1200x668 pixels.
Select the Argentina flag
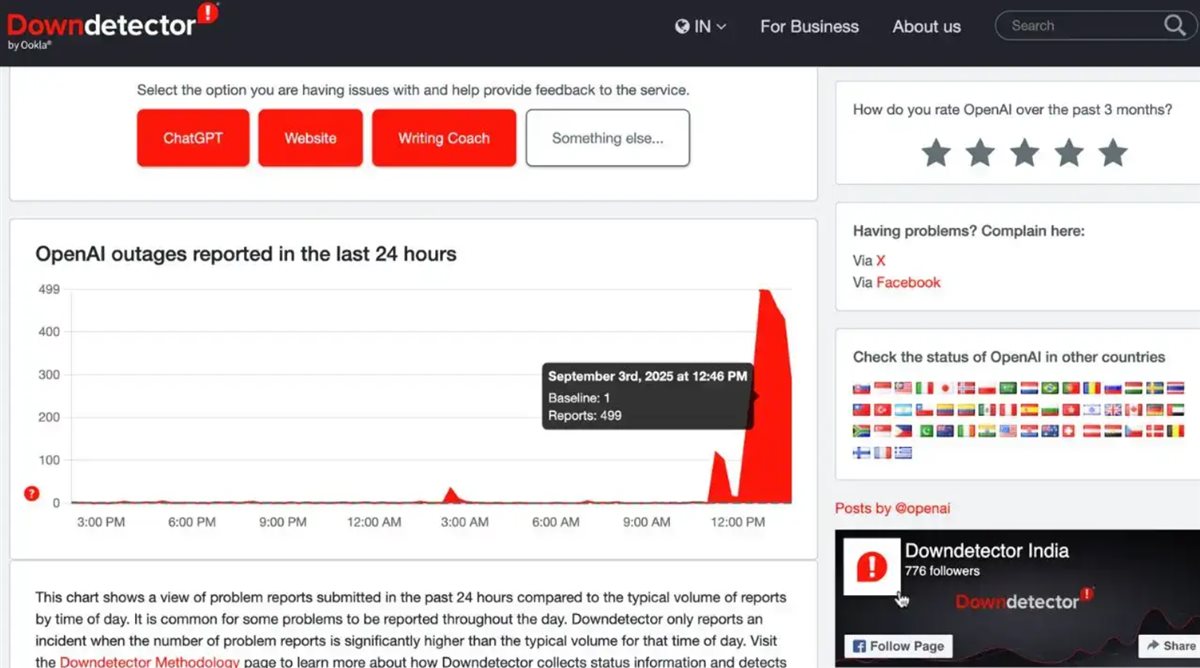point(903,410)
